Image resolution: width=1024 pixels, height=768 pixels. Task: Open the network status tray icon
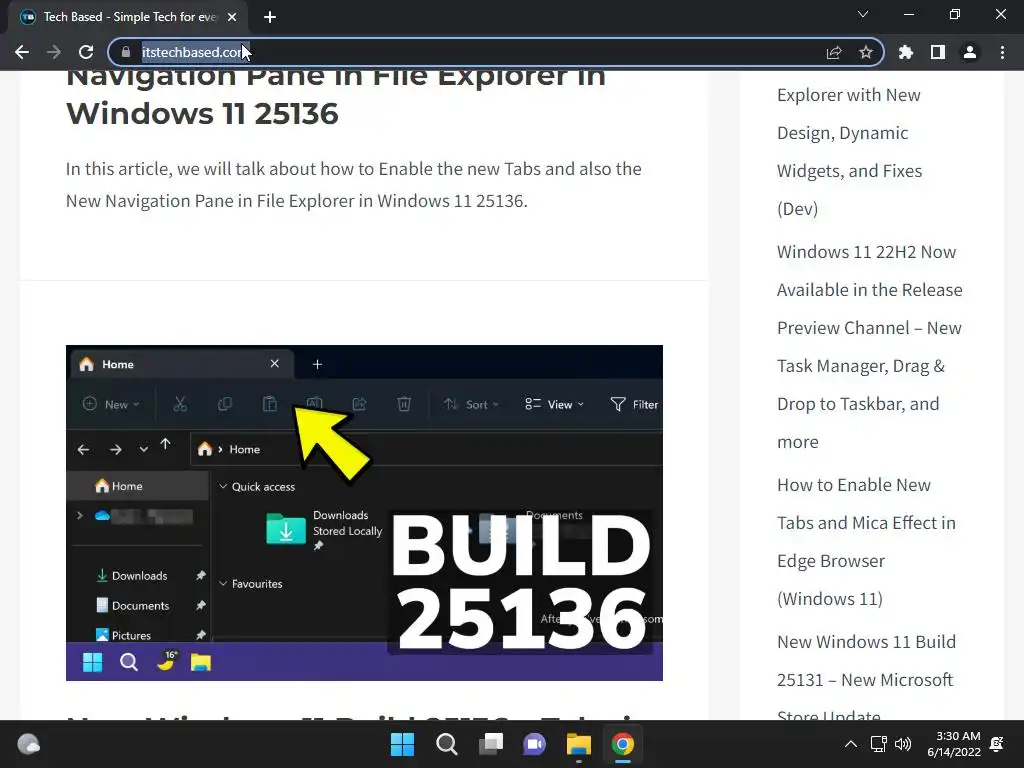pyautogui.click(x=878, y=744)
